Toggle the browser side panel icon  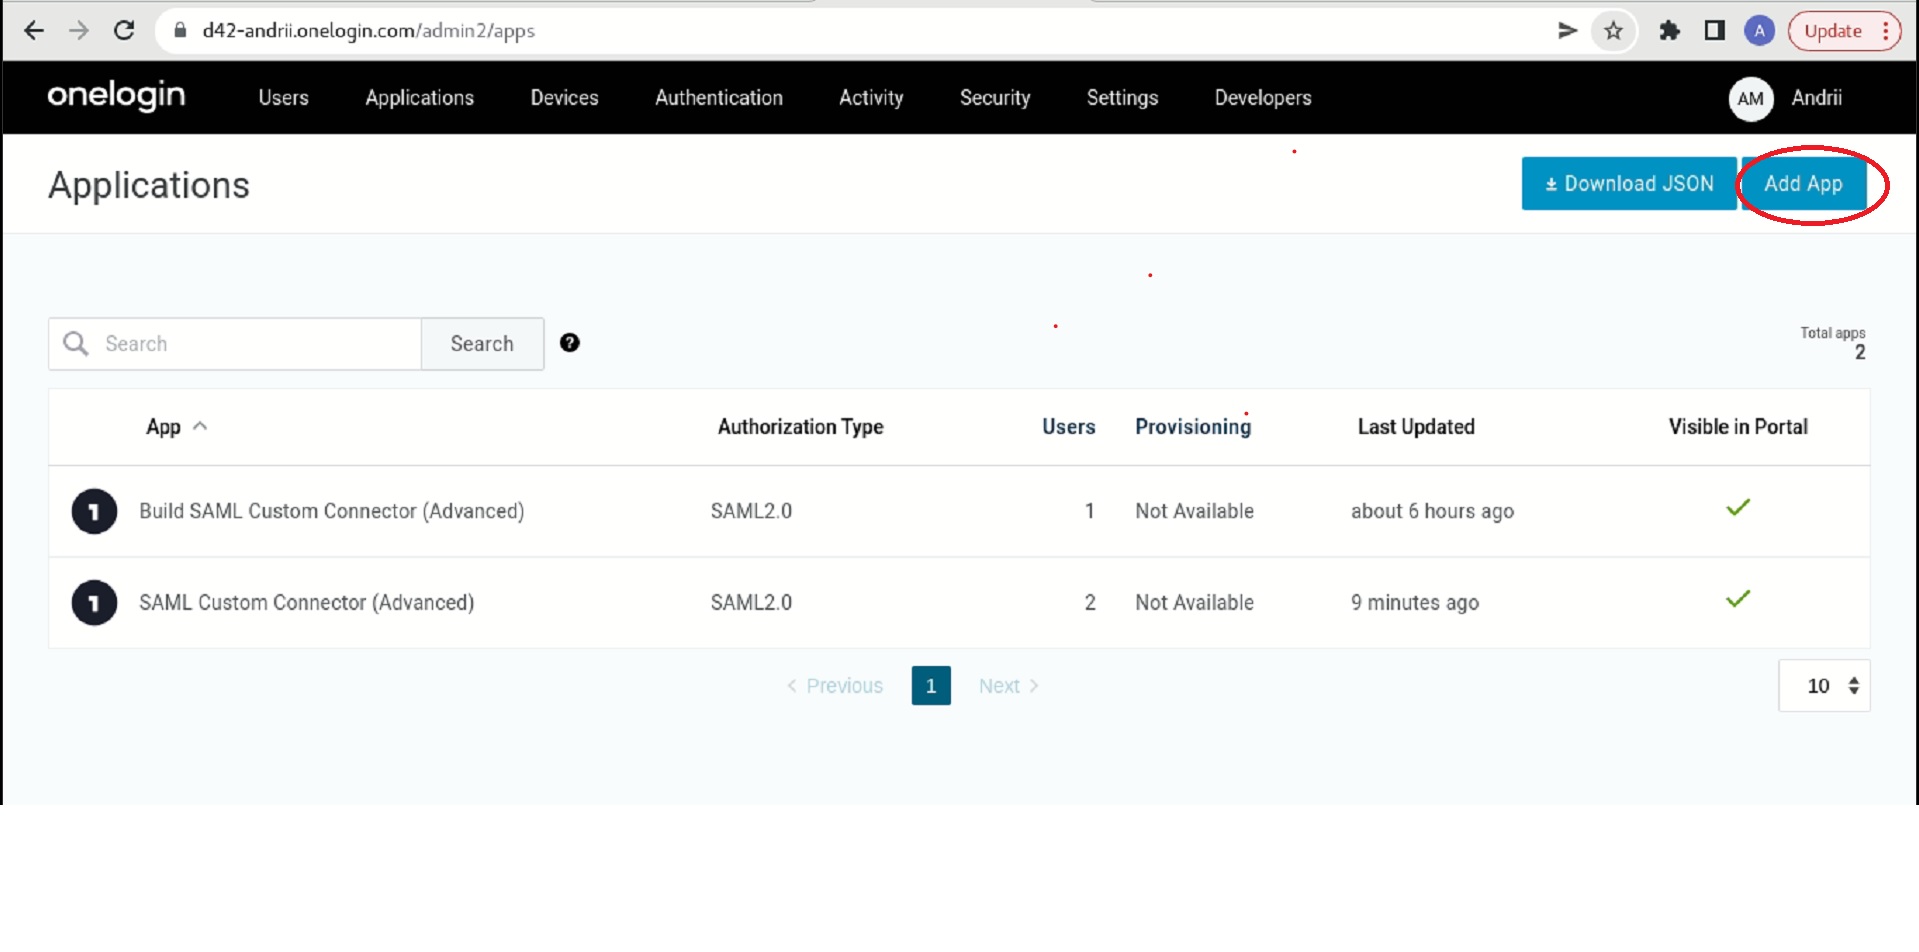tap(1714, 31)
